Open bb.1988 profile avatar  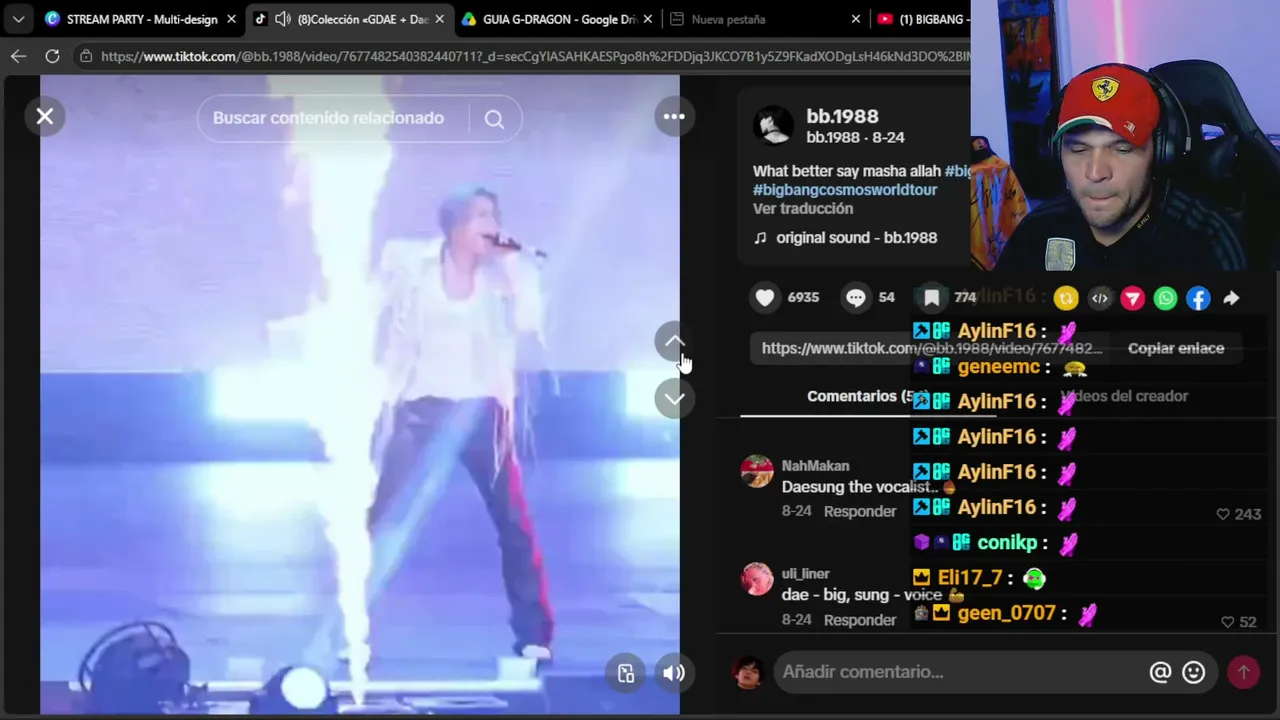773,126
